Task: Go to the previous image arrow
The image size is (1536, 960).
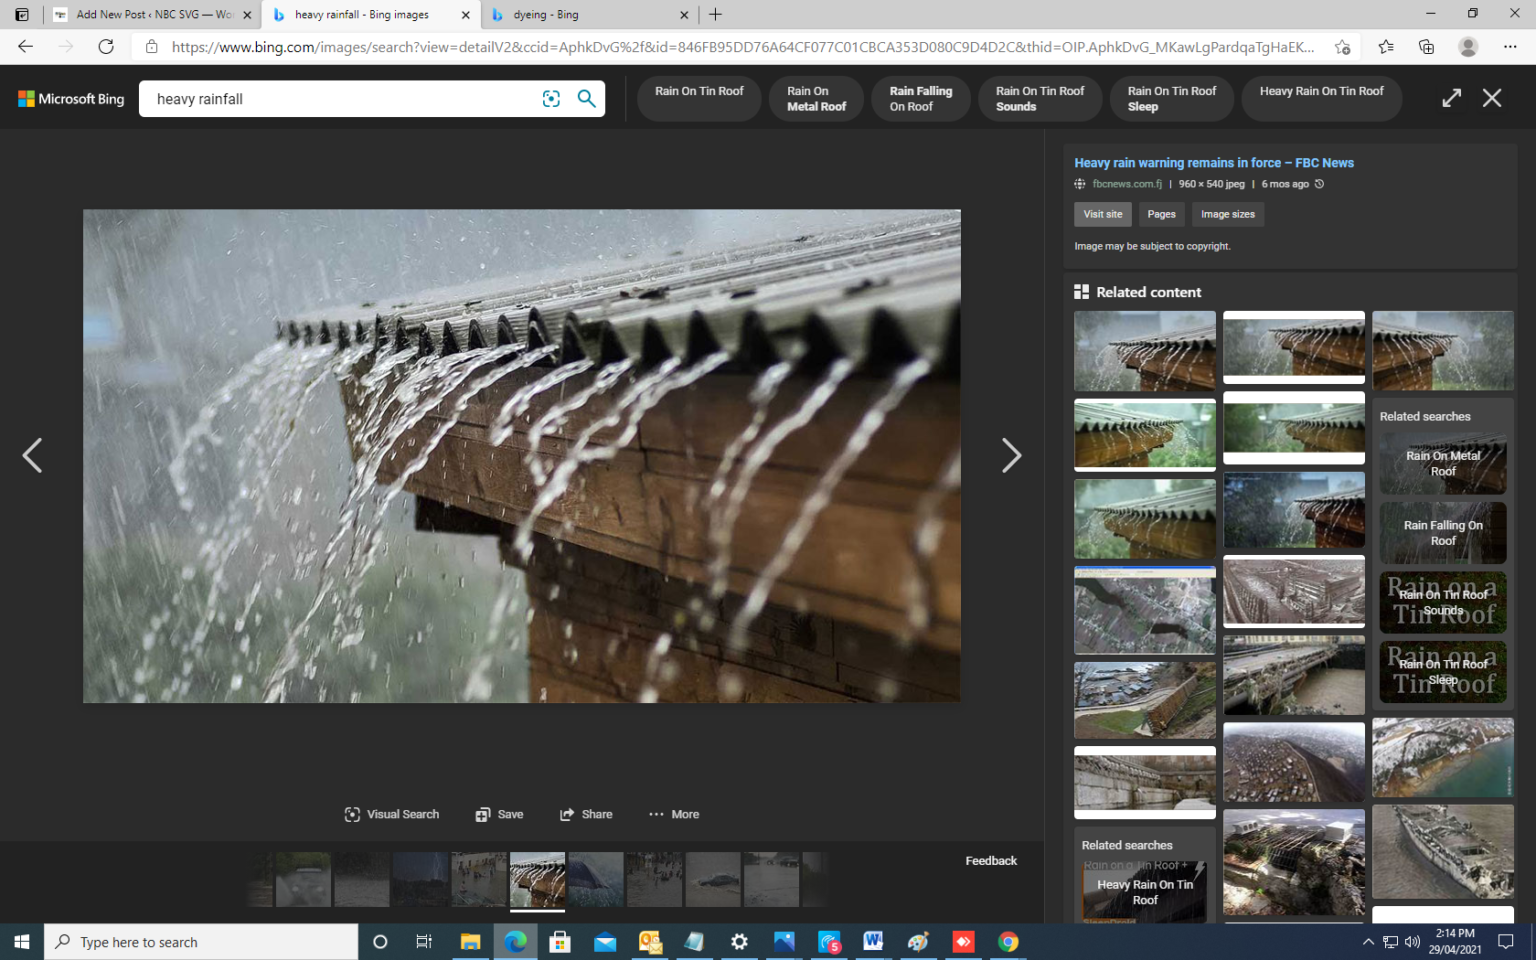Action: click(x=32, y=456)
